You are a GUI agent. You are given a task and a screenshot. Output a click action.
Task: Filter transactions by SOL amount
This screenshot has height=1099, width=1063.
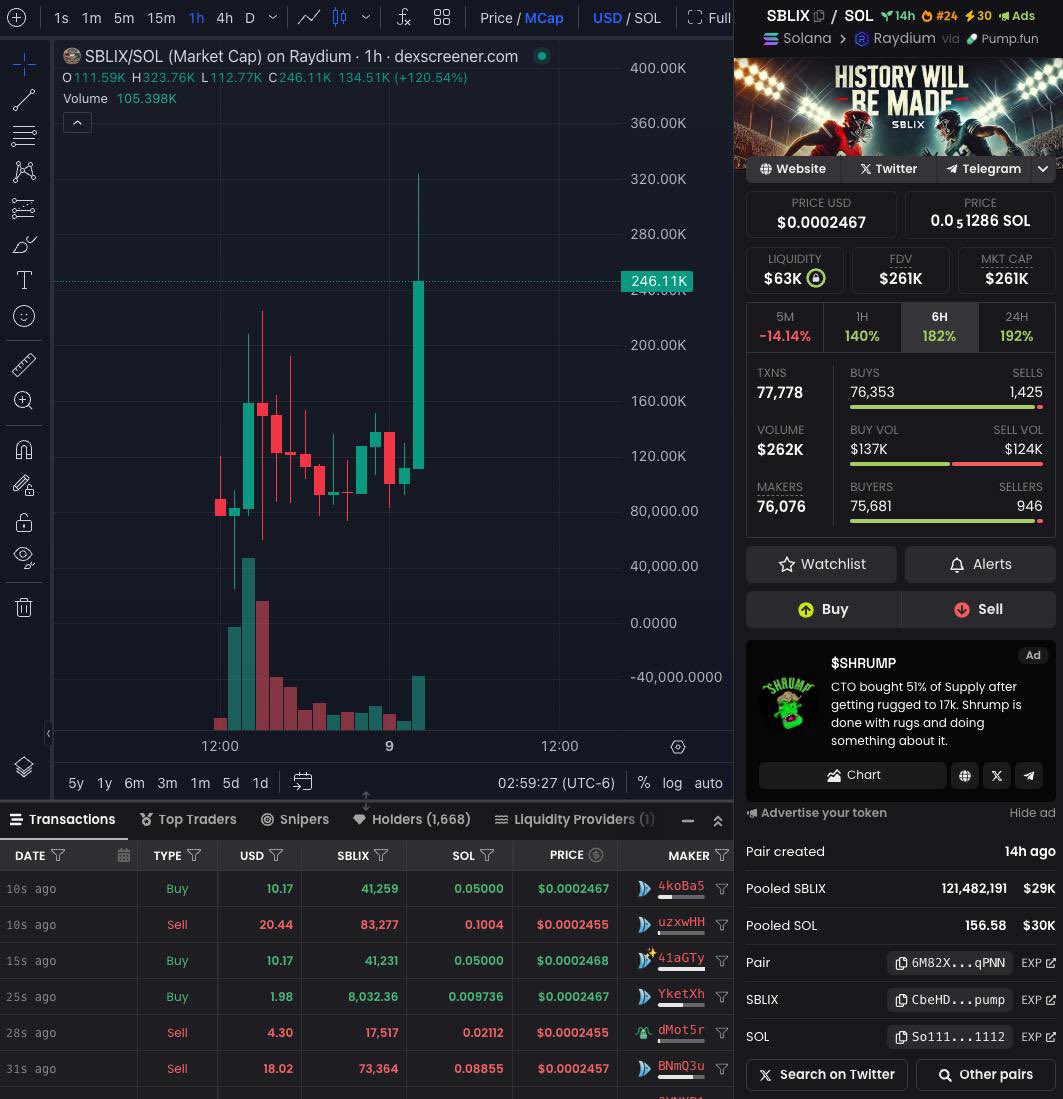(x=487, y=856)
